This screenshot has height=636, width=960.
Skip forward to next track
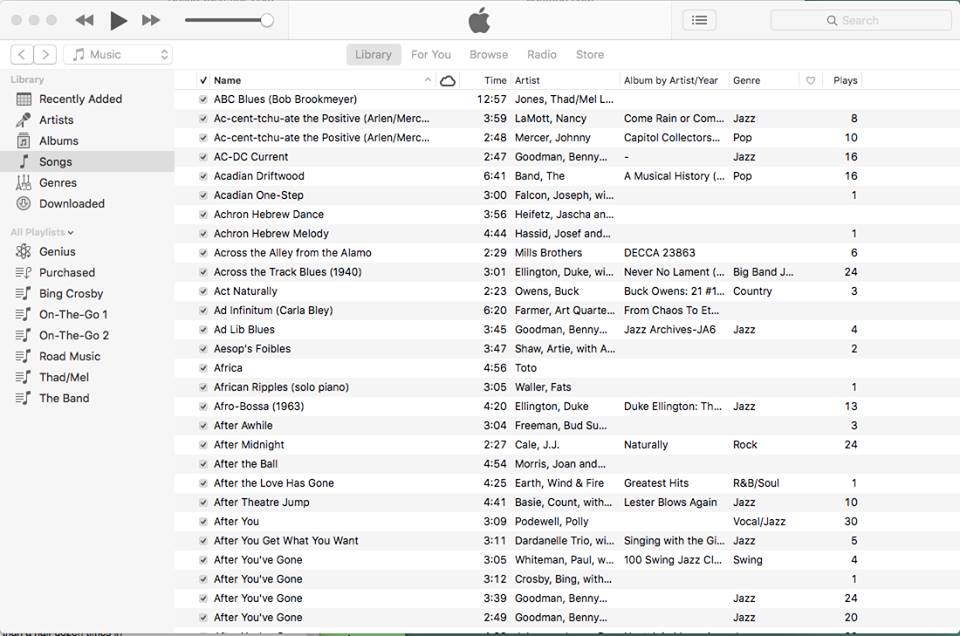tap(151, 21)
